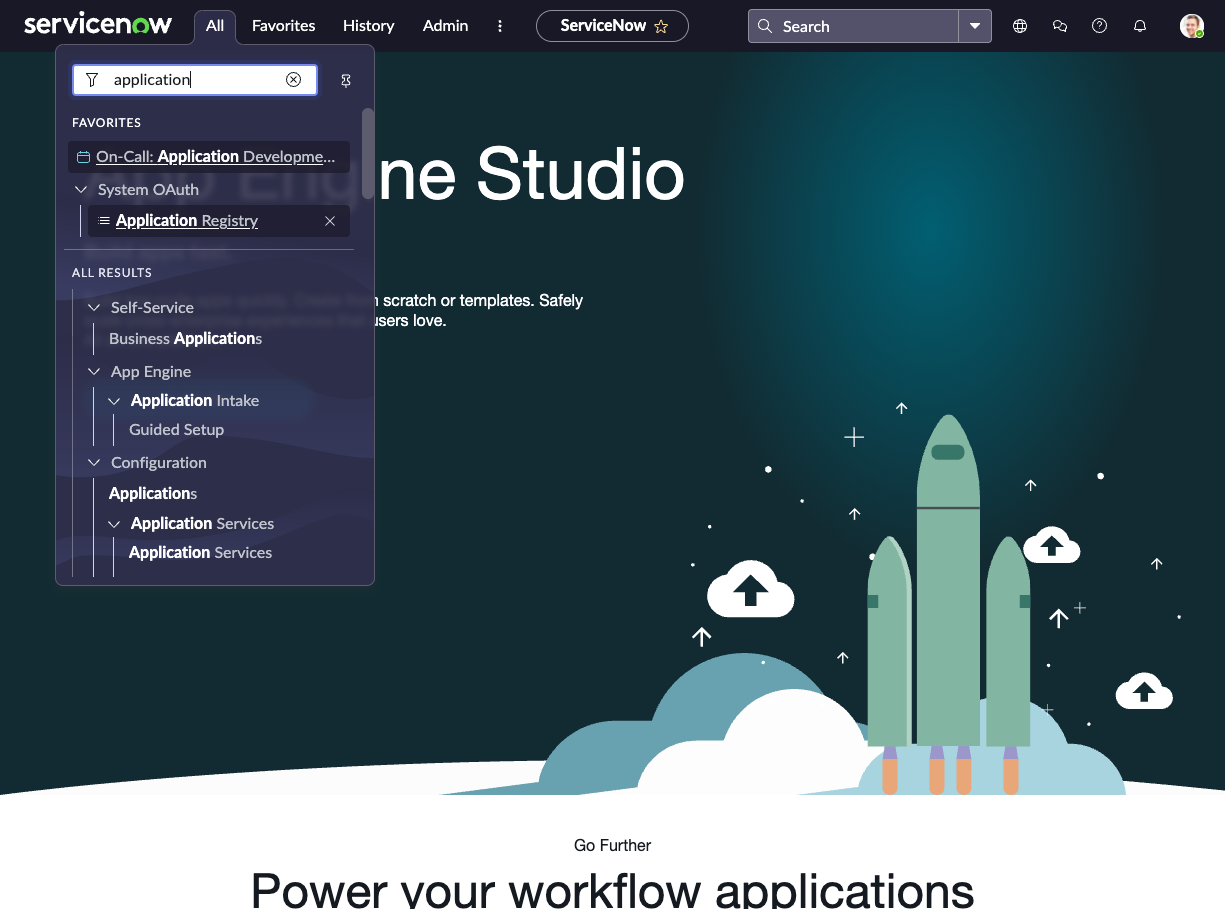Open the Business Applications module
The width and height of the screenshot is (1225, 909).
click(x=185, y=339)
